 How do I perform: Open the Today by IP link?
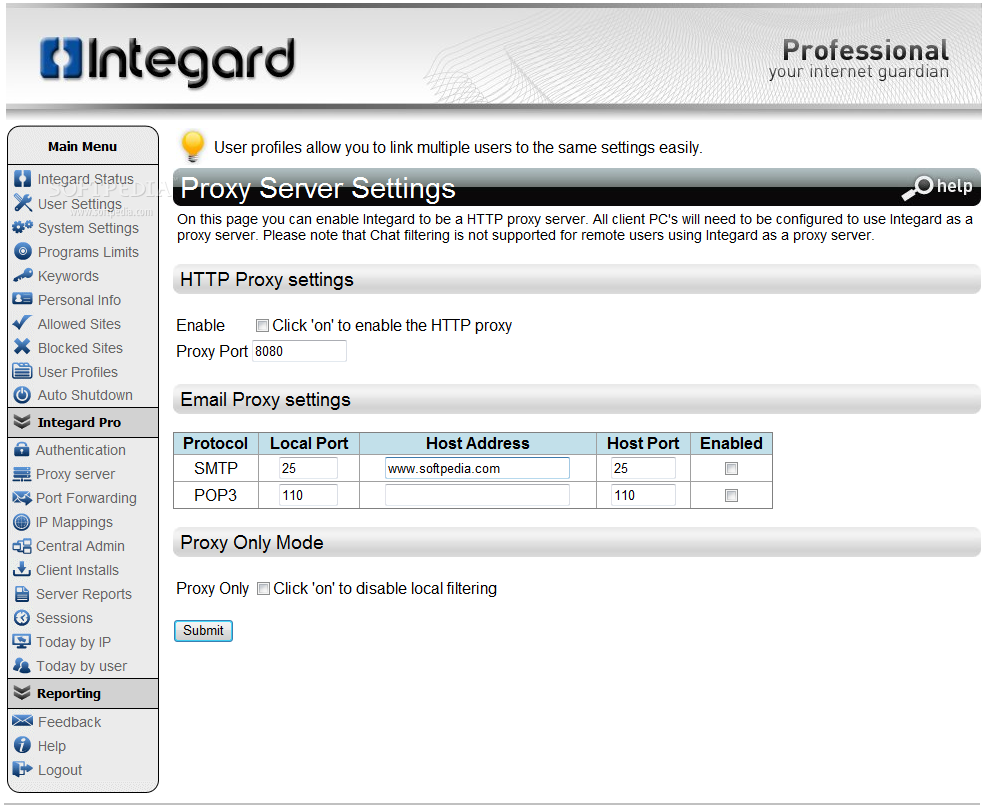pos(73,642)
